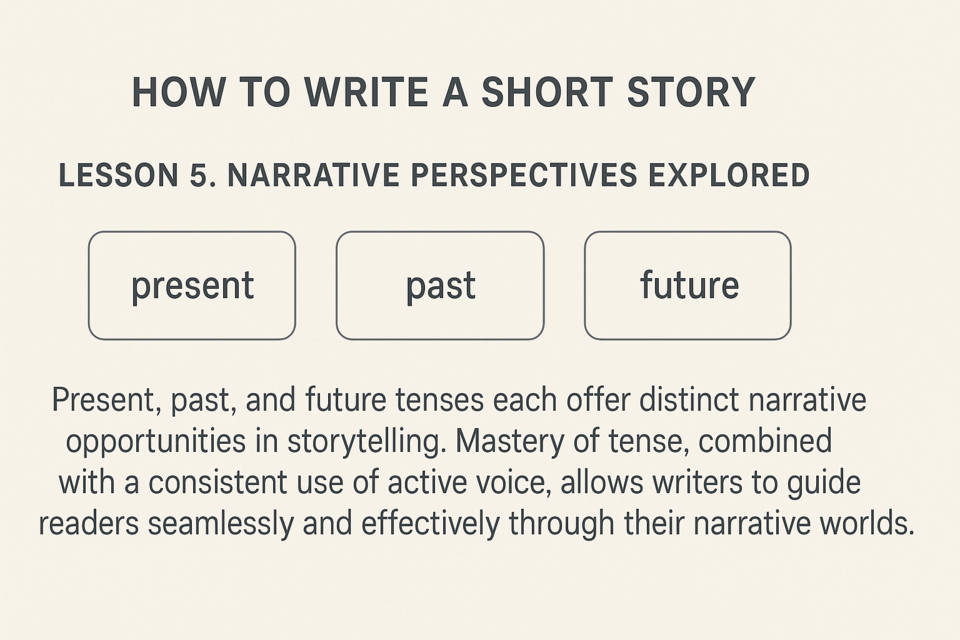The height and width of the screenshot is (640, 960).
Task: Click the "Lesson 5" subtitle heading
Action: coord(434,175)
